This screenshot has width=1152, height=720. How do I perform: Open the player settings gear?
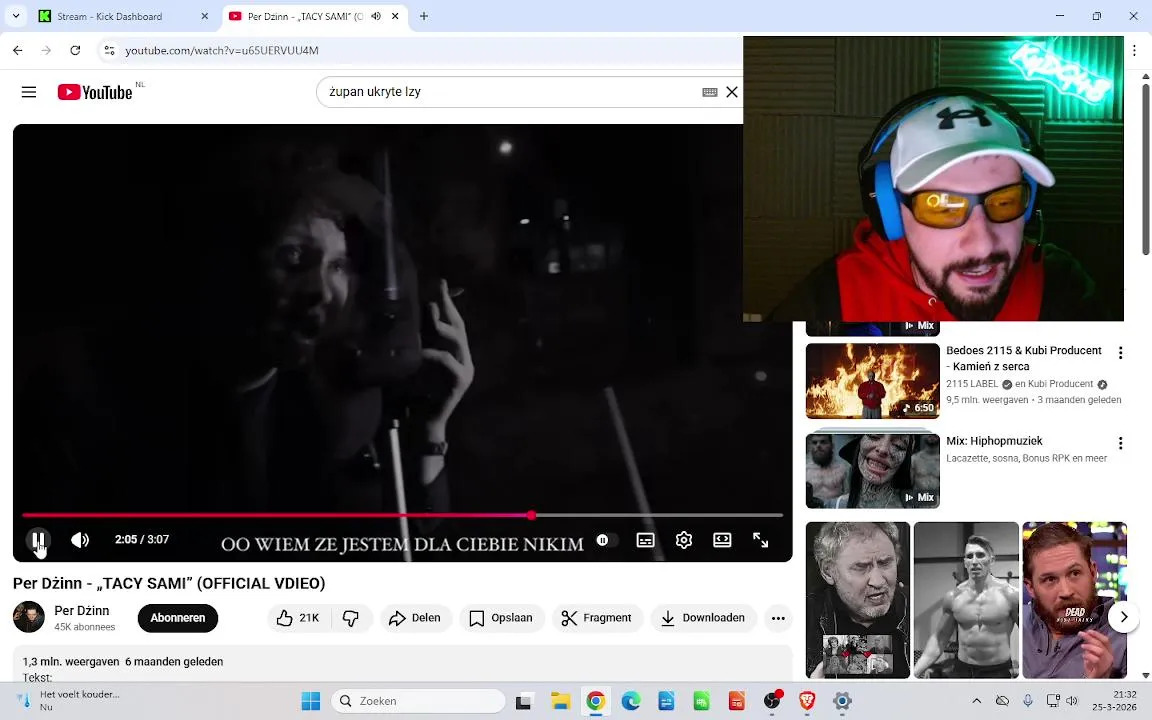pyautogui.click(x=683, y=540)
